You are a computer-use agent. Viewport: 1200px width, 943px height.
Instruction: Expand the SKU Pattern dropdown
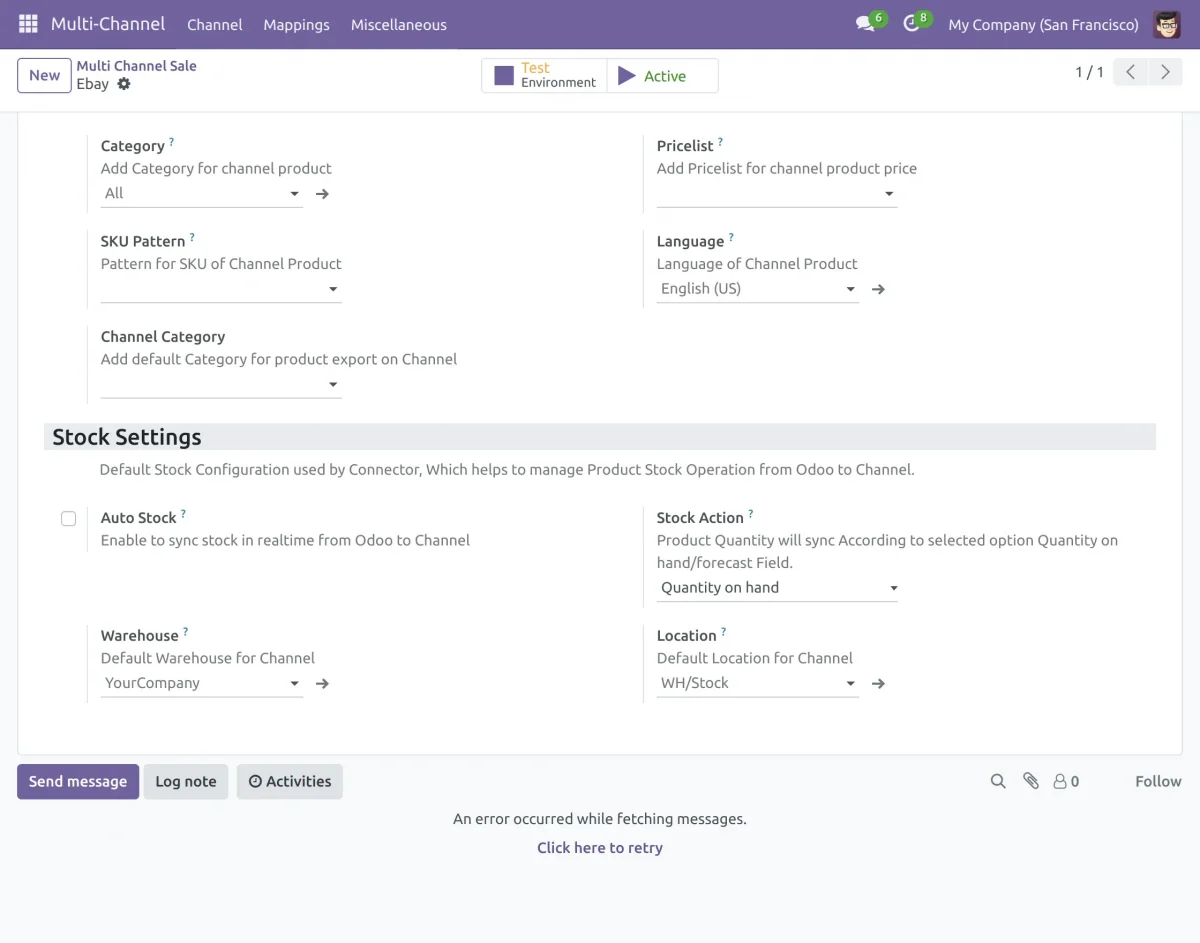pyautogui.click(x=221, y=290)
